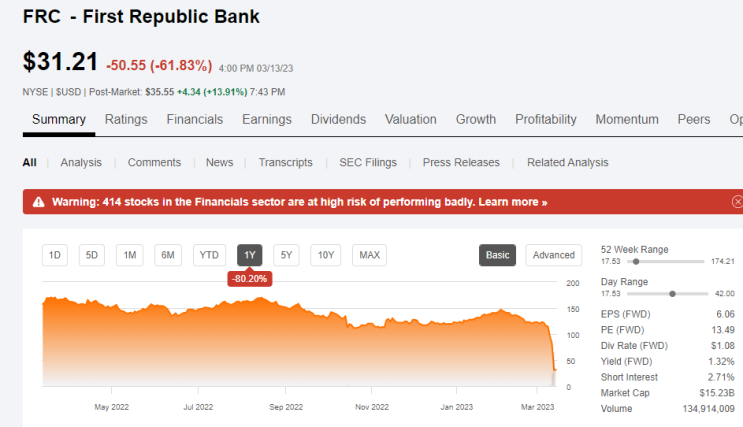This screenshot has width=743, height=427.
Task: Switch chart range to 5Y
Action: click(x=286, y=255)
